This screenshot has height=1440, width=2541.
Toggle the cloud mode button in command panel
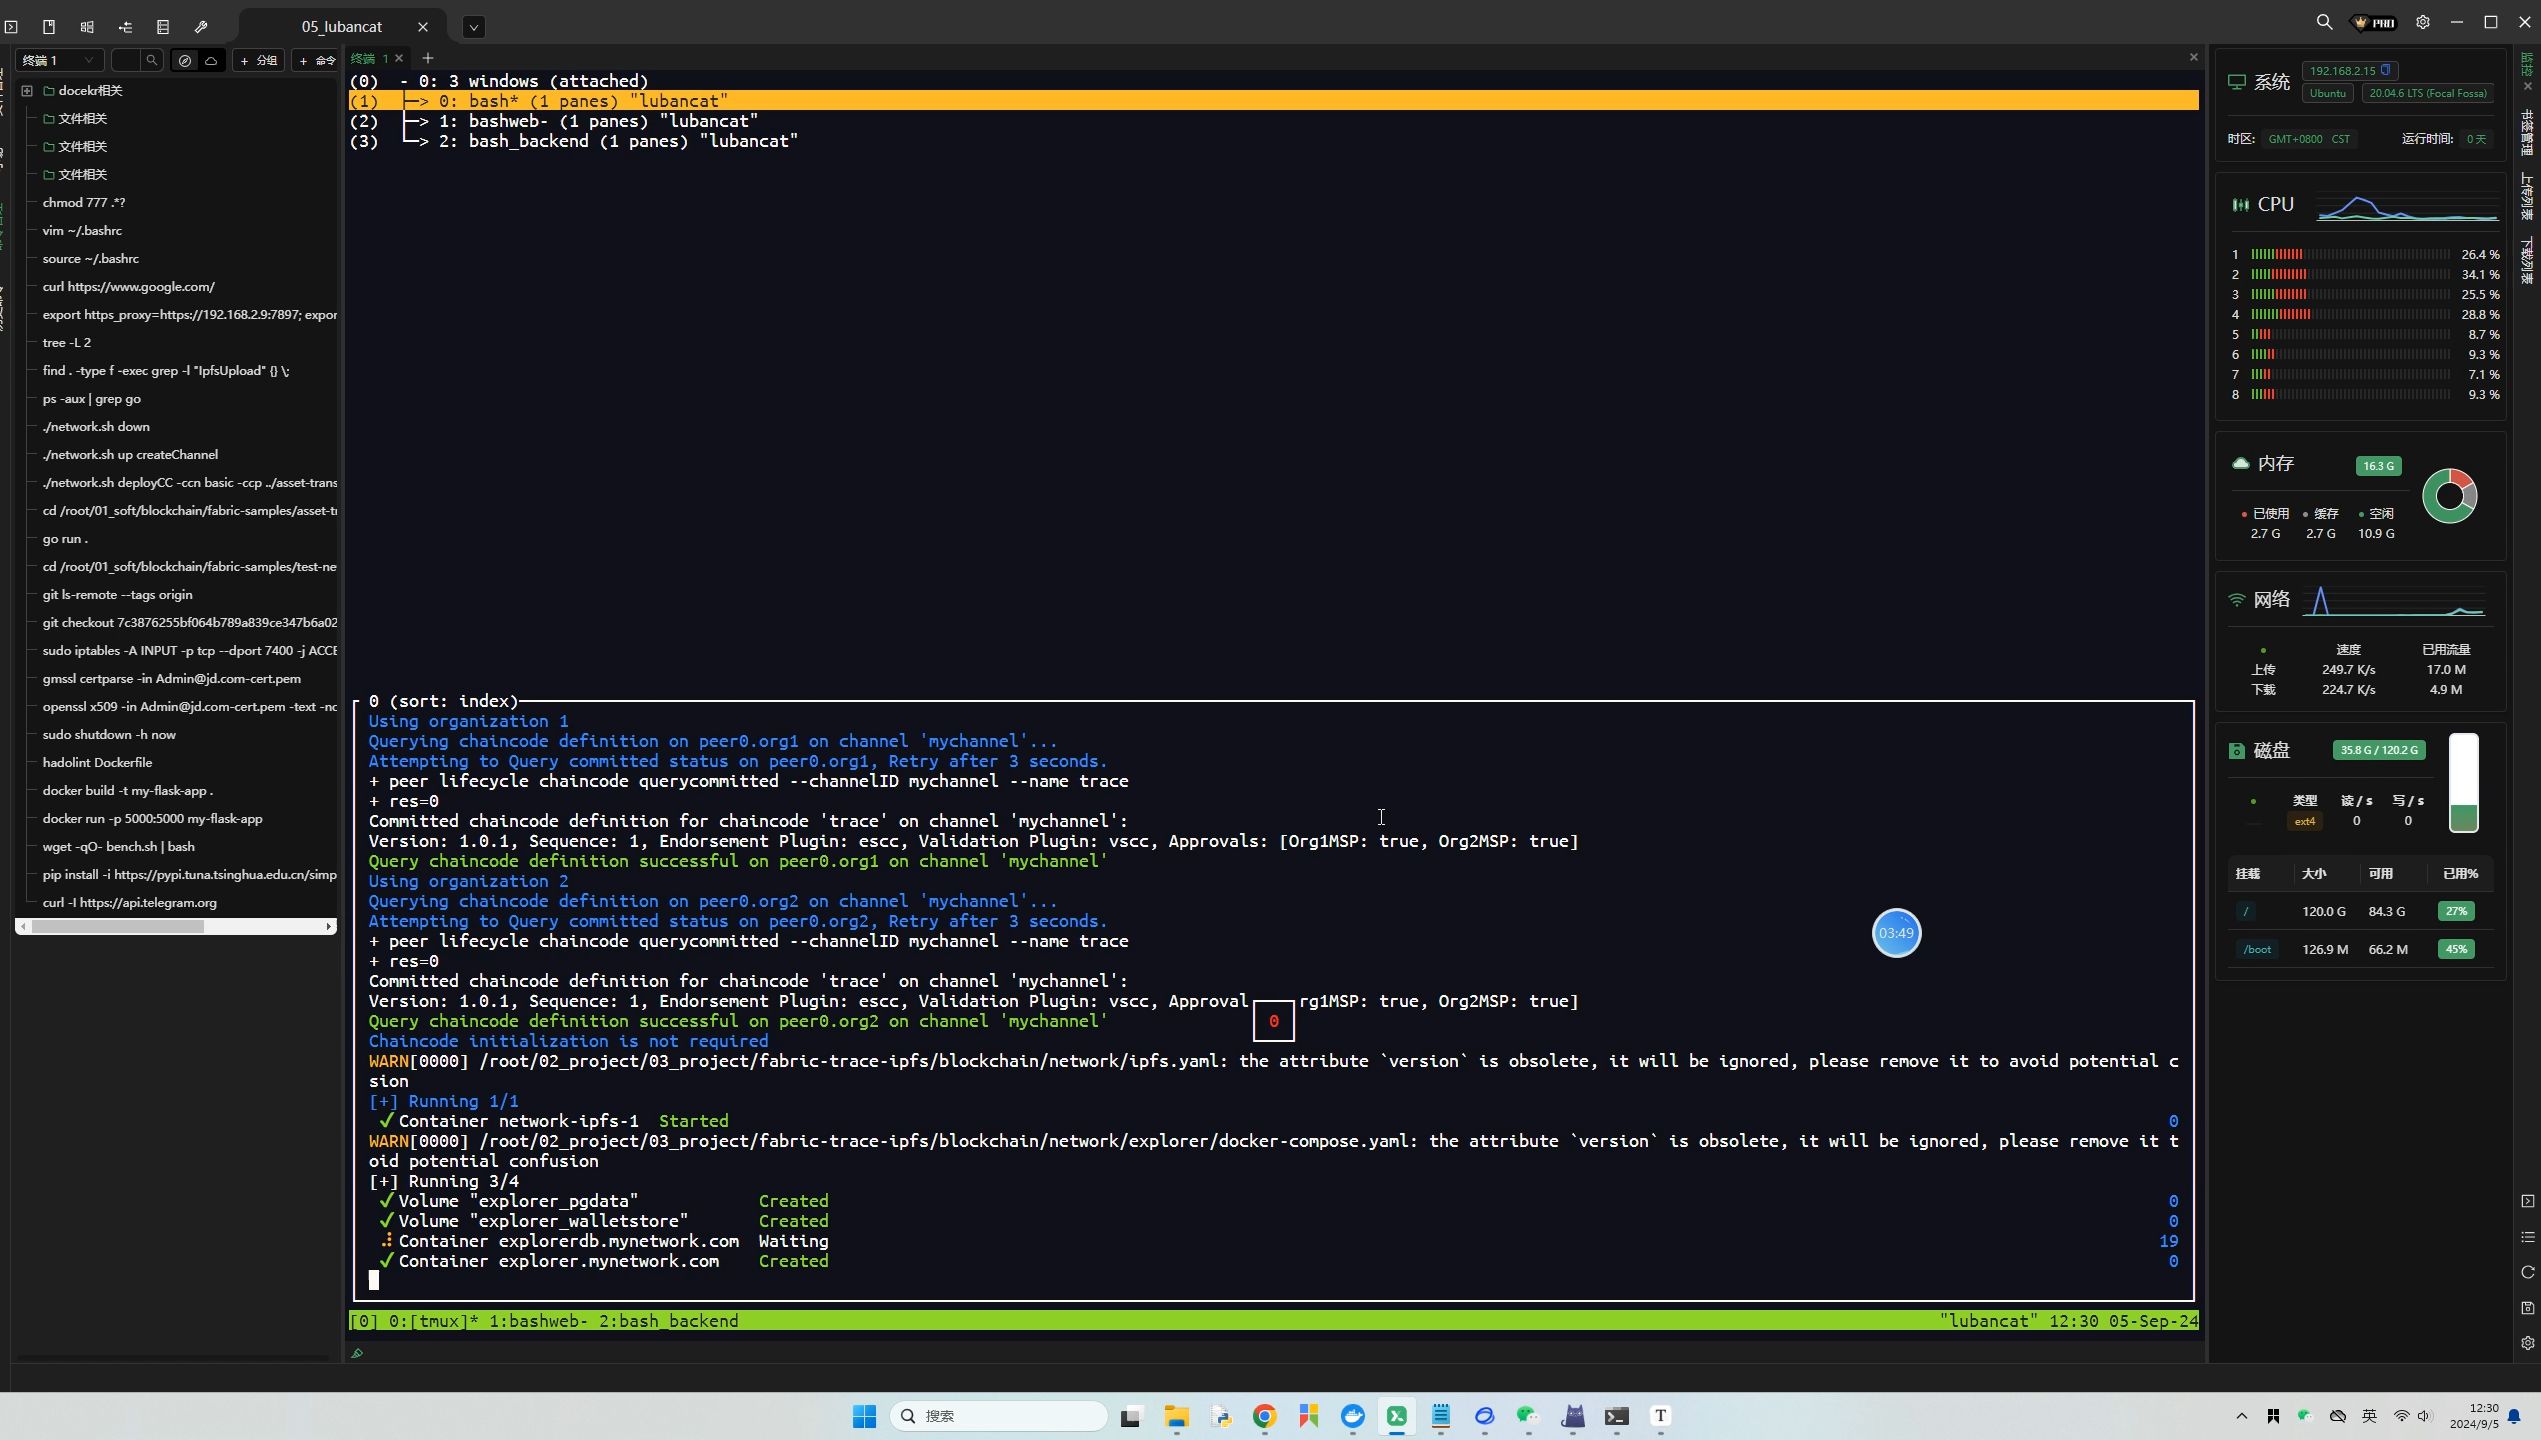pyautogui.click(x=211, y=61)
